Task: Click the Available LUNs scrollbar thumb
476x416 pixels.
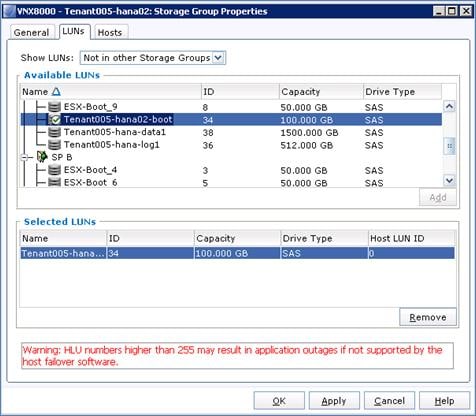Action: [x=449, y=146]
